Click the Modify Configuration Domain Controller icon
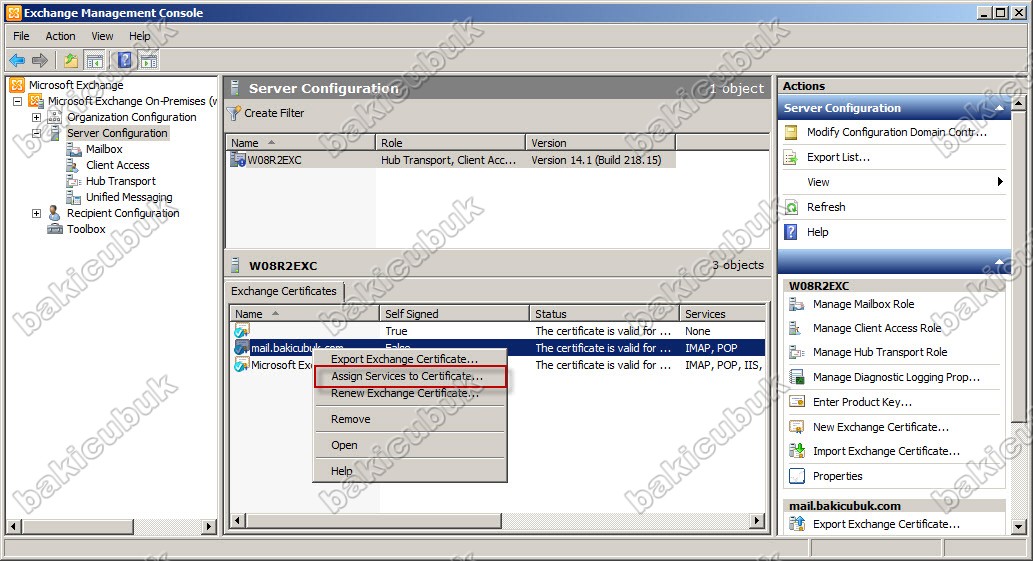1033x561 pixels. [x=791, y=132]
